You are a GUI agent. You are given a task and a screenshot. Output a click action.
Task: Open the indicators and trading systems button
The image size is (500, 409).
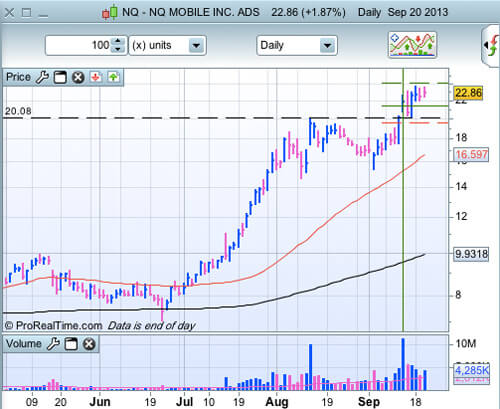pyautogui.click(x=412, y=45)
